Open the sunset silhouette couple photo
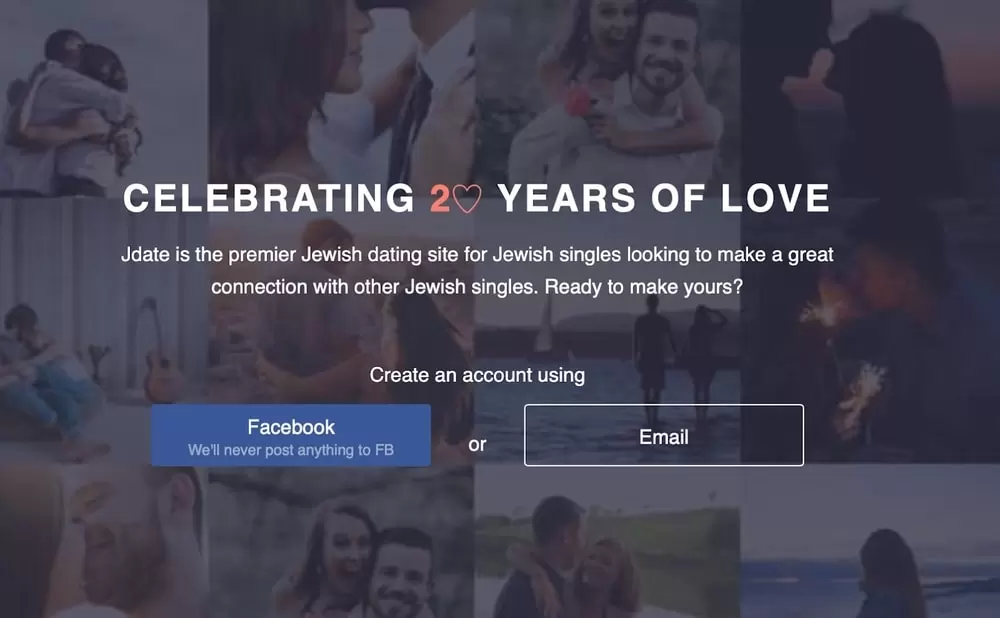The image size is (1000, 618). click(871, 96)
